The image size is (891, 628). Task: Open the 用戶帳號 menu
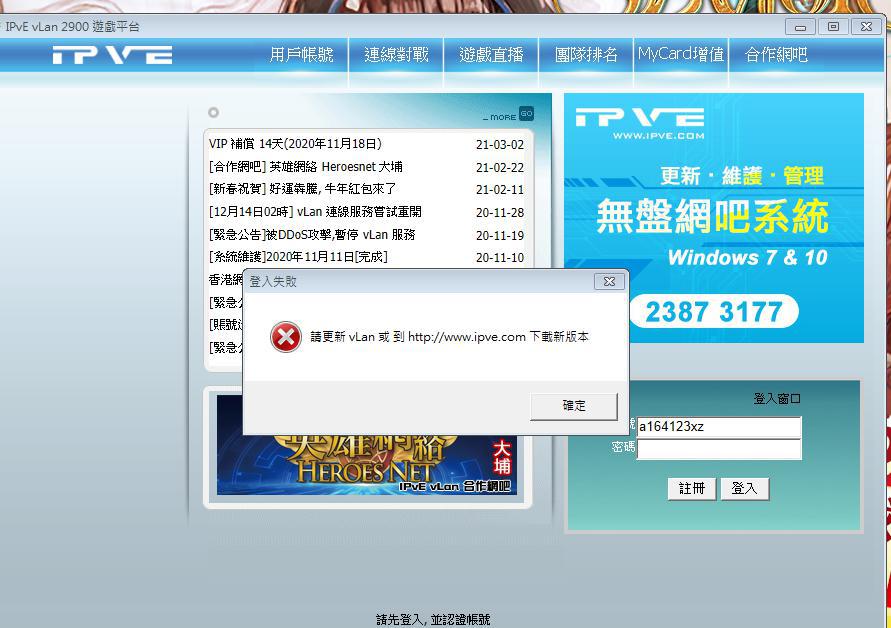(301, 55)
